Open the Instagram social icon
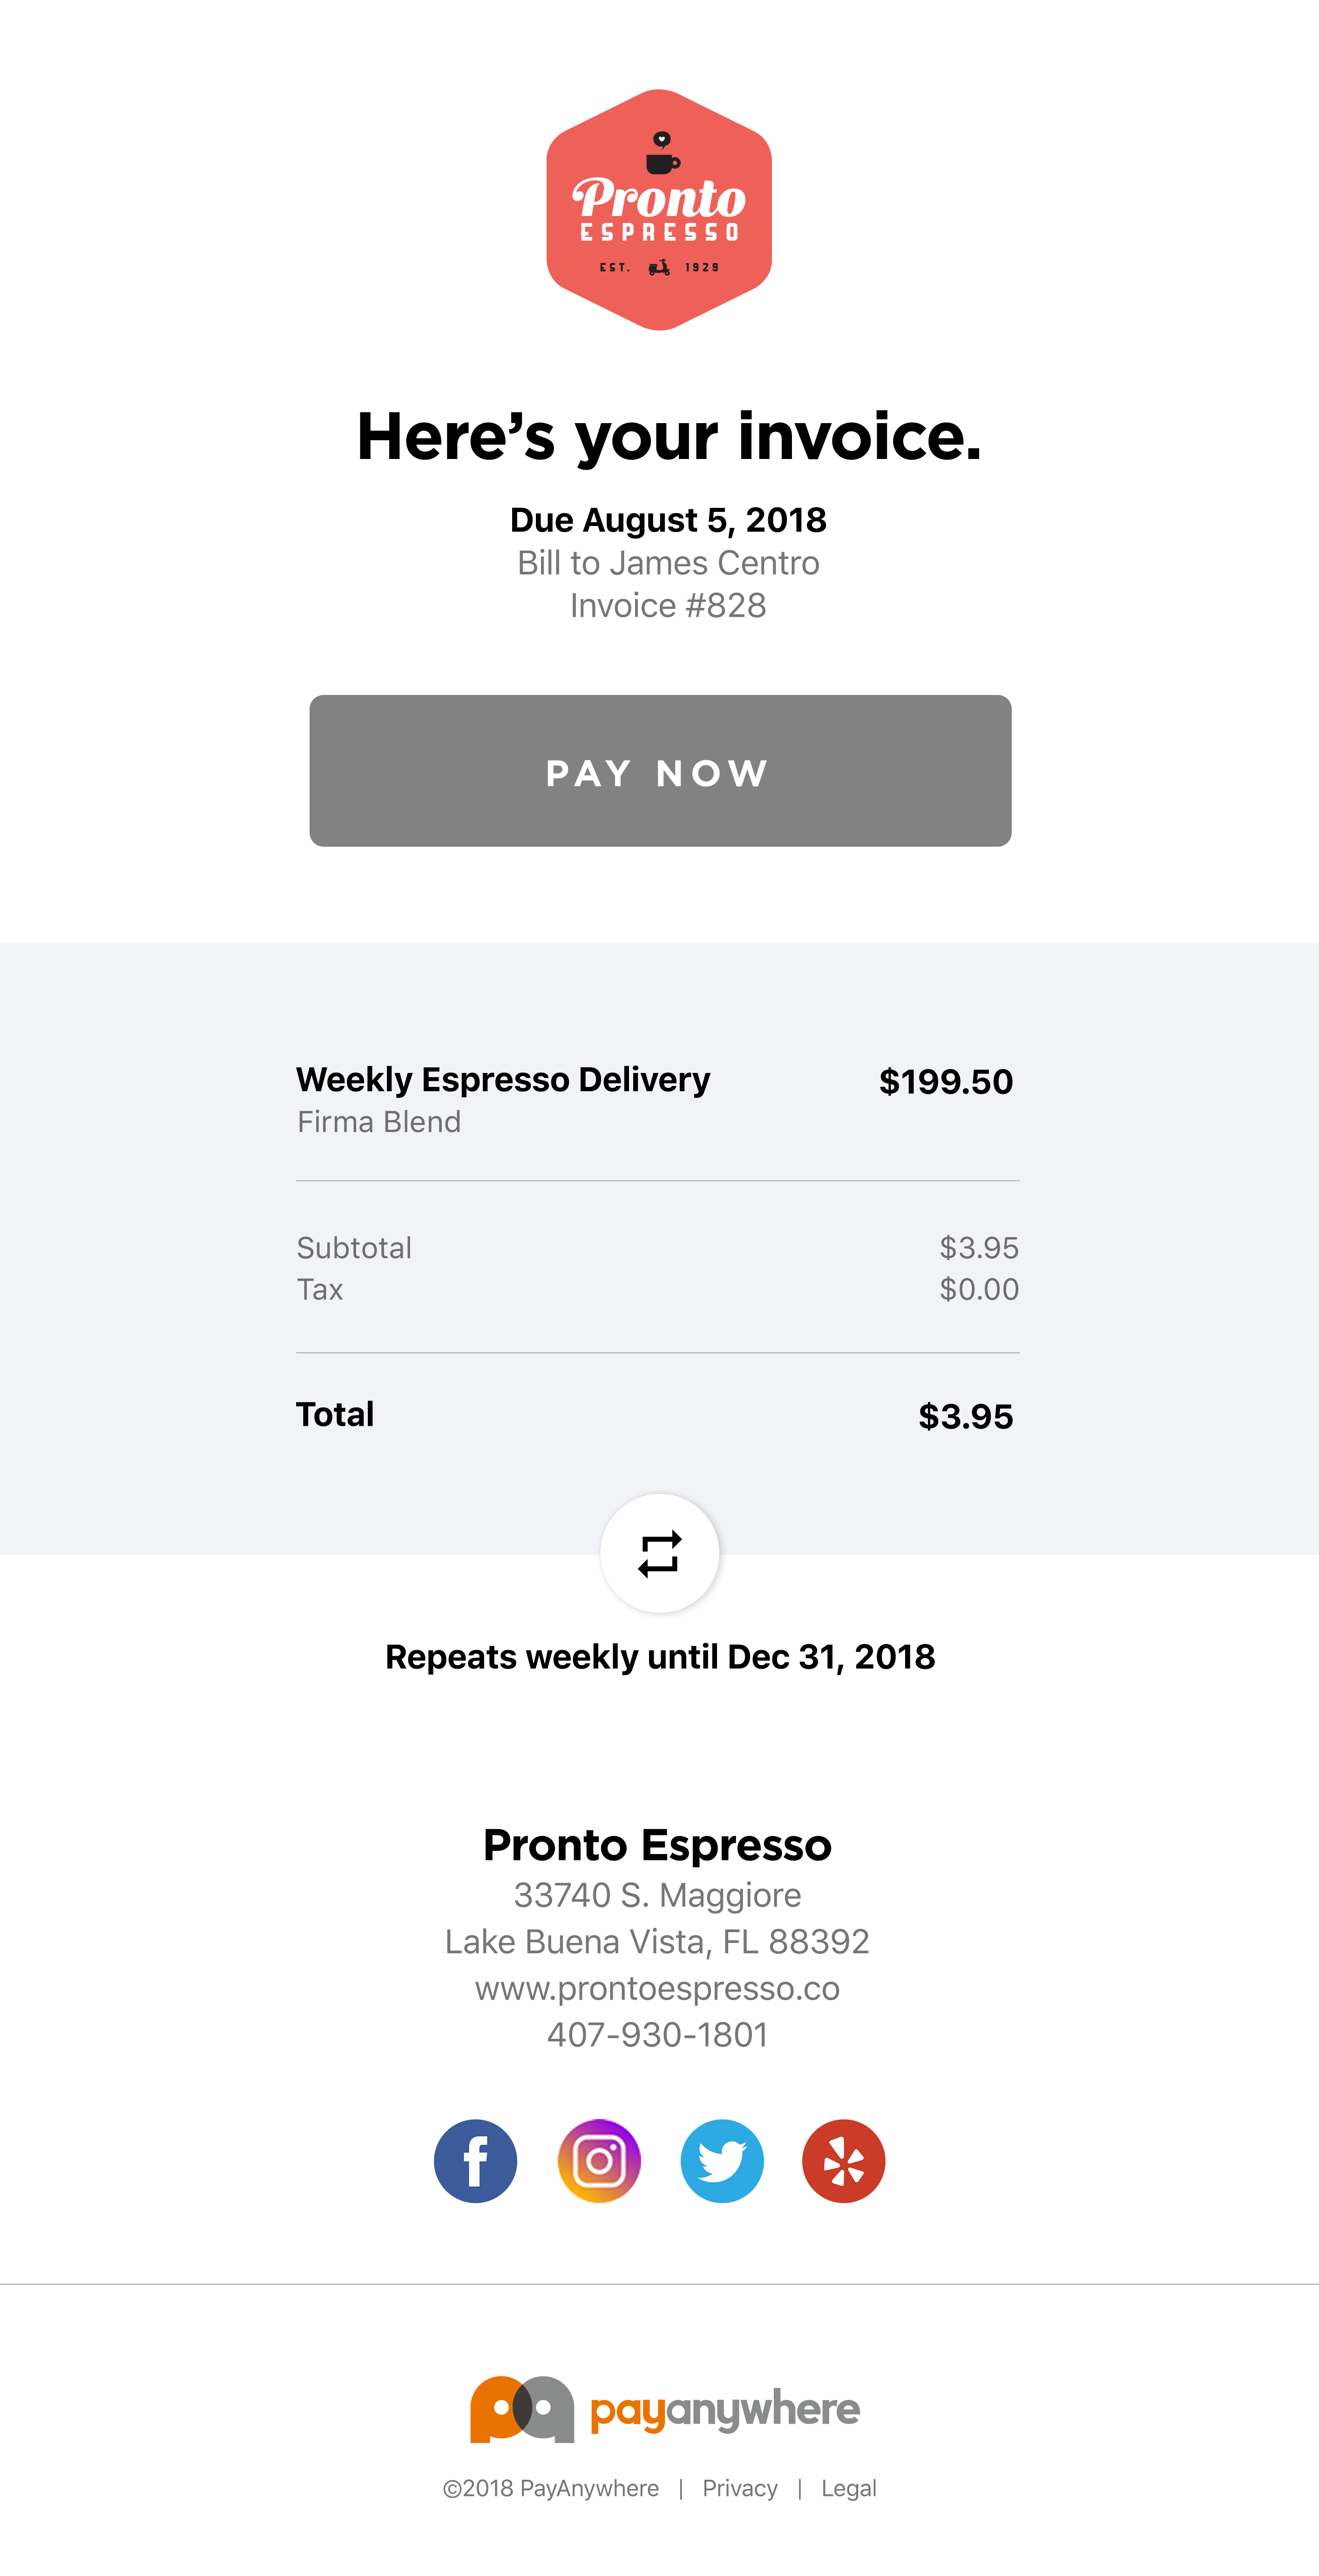Image resolution: width=1319 pixels, height=2576 pixels. (599, 2161)
